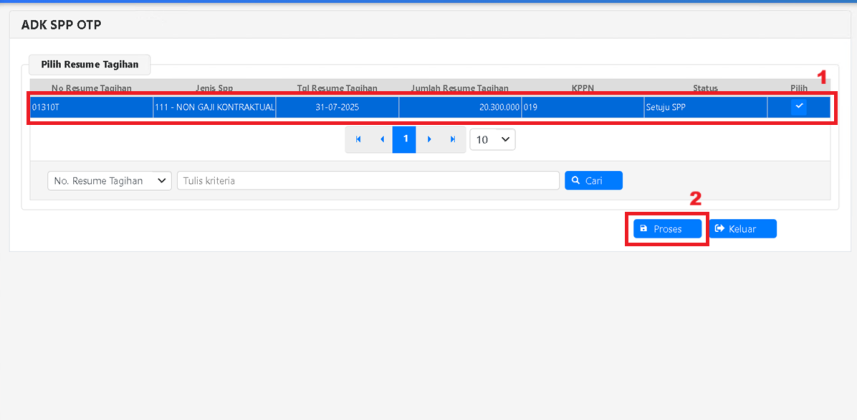This screenshot has height=420, width=857.
Task: Jump to the last page of results
Action: click(x=453, y=140)
